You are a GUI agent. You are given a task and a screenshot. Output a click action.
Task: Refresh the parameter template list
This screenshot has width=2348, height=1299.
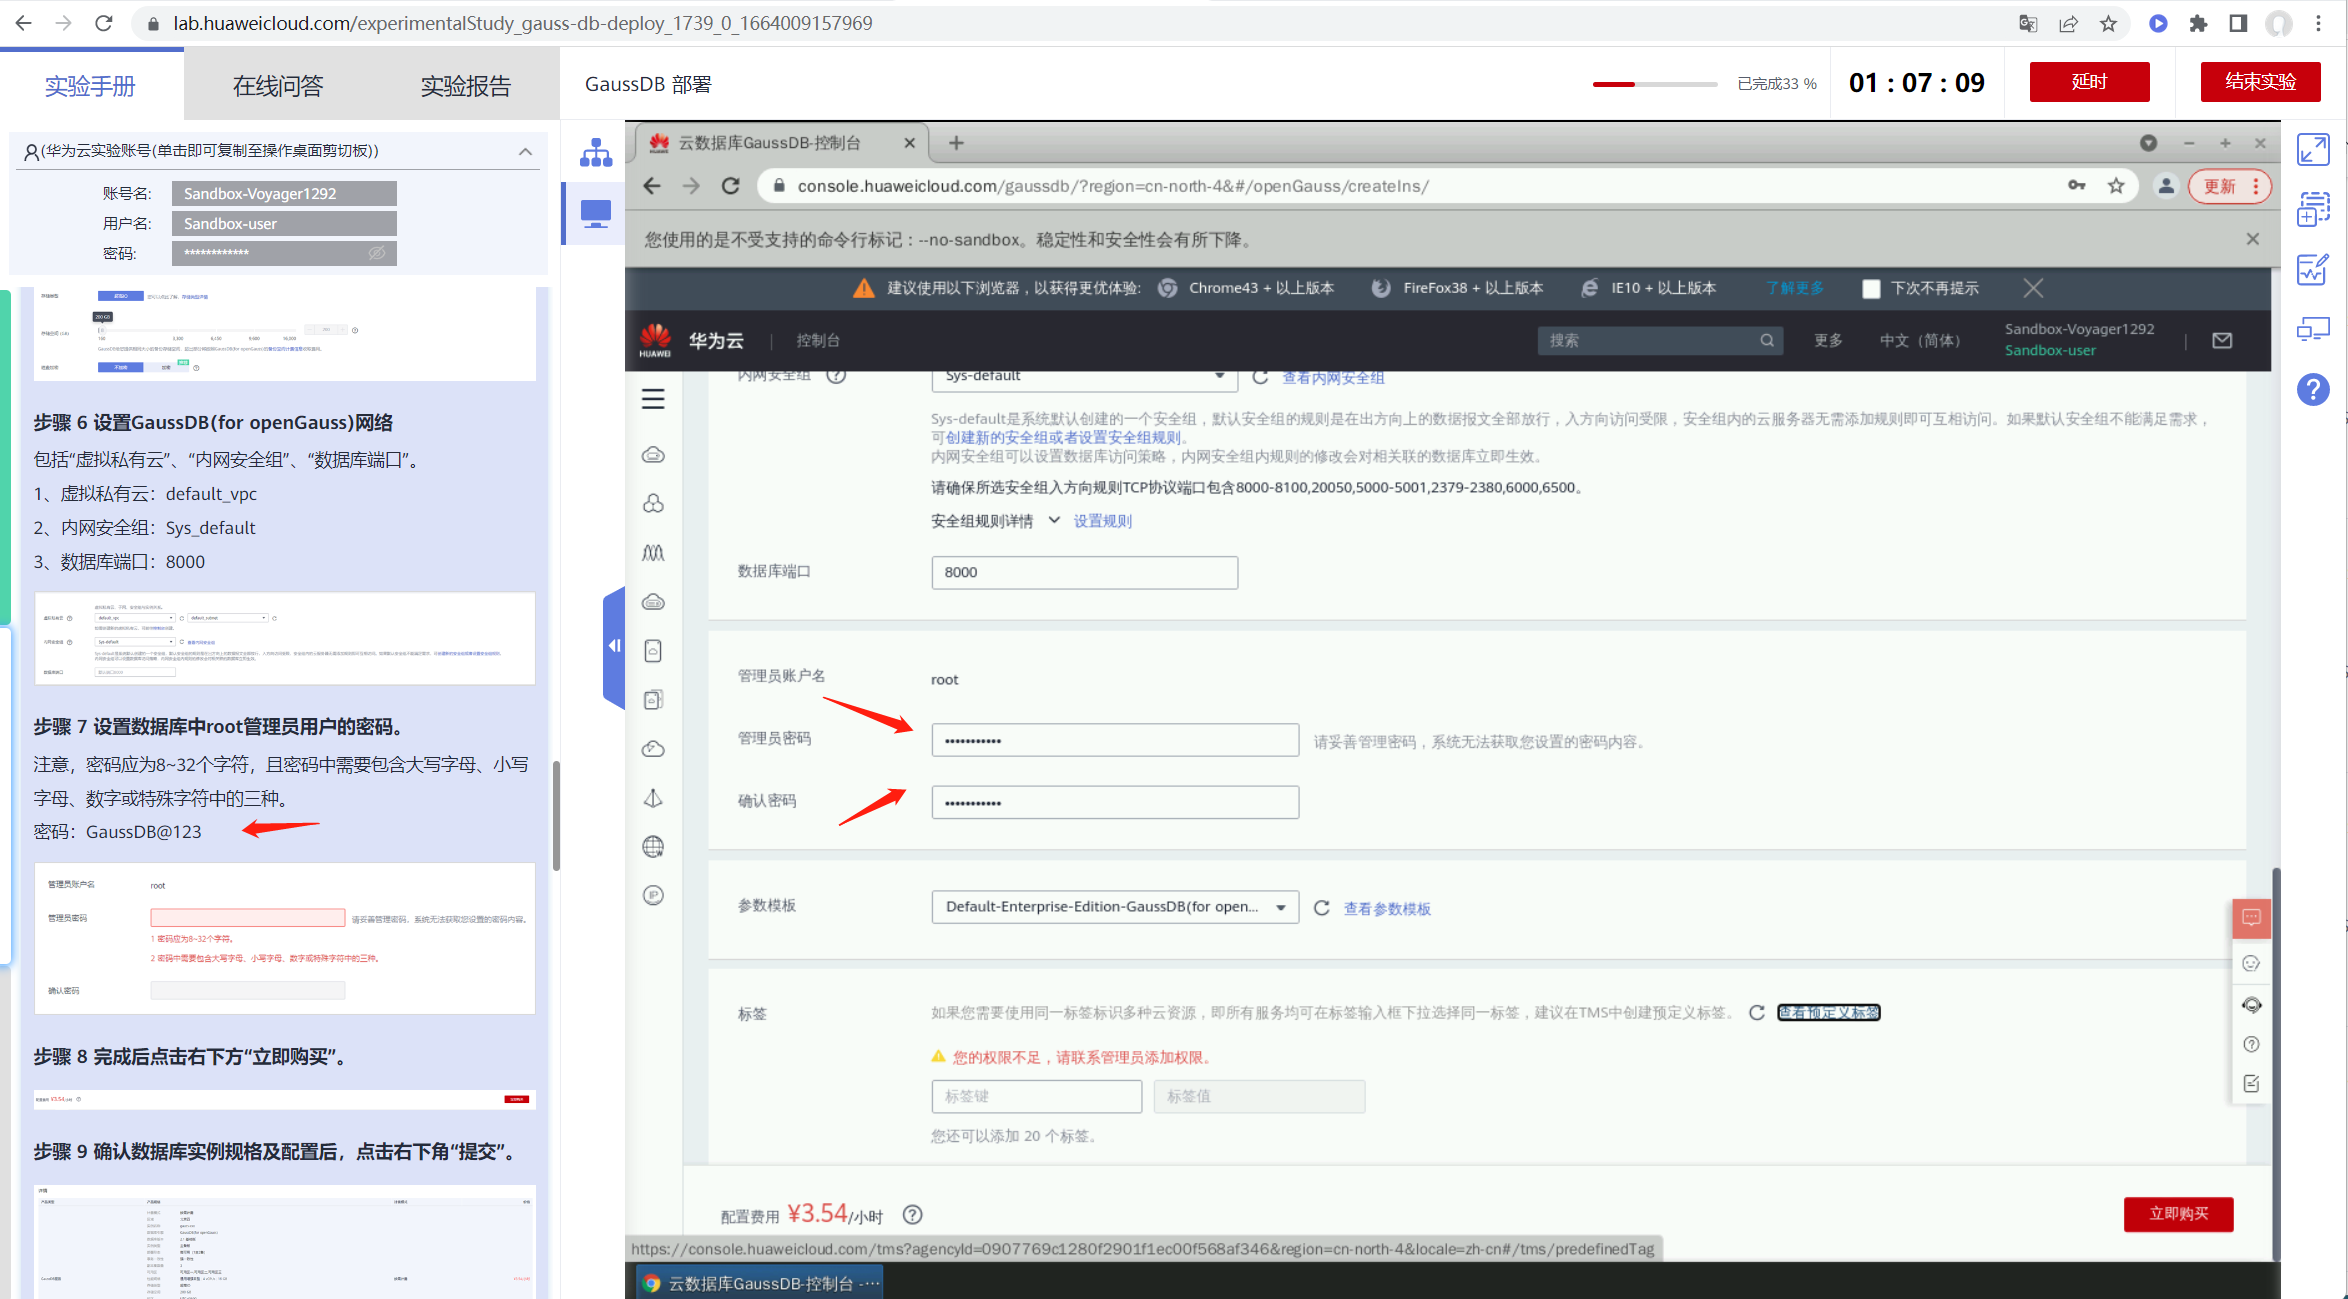click(1321, 908)
